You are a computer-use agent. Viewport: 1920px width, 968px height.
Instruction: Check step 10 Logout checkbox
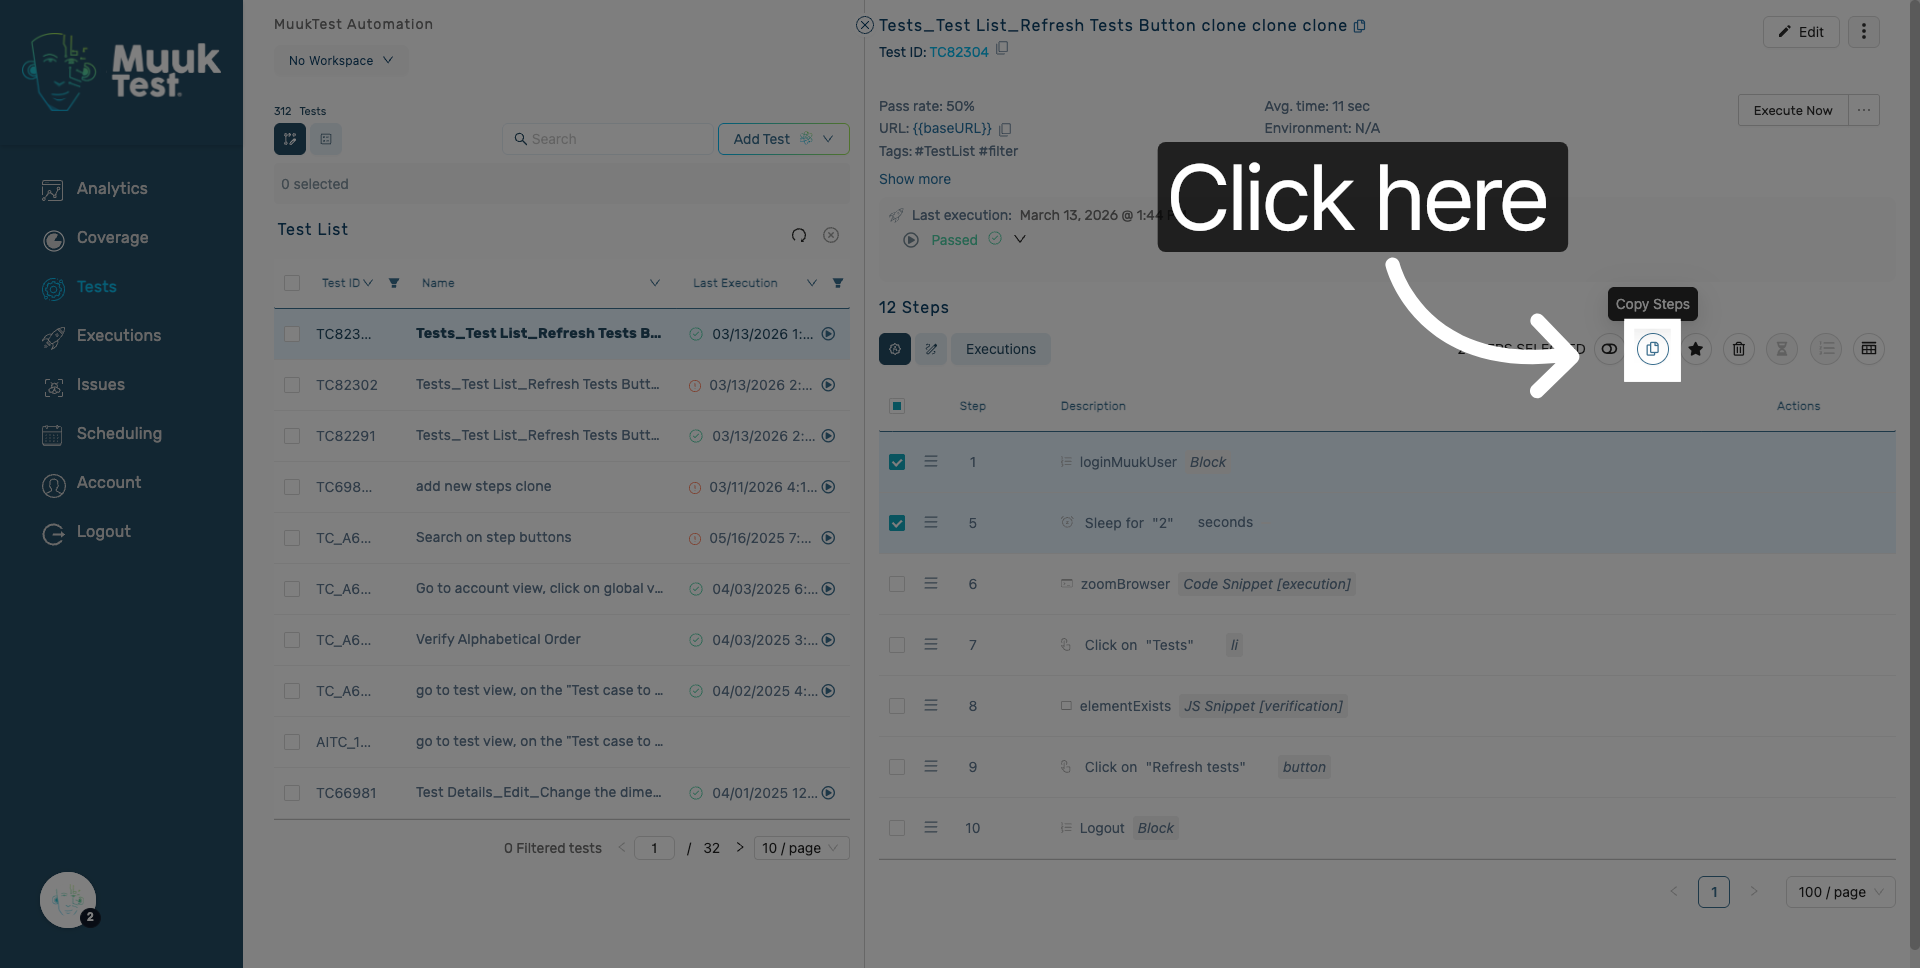pyautogui.click(x=897, y=828)
